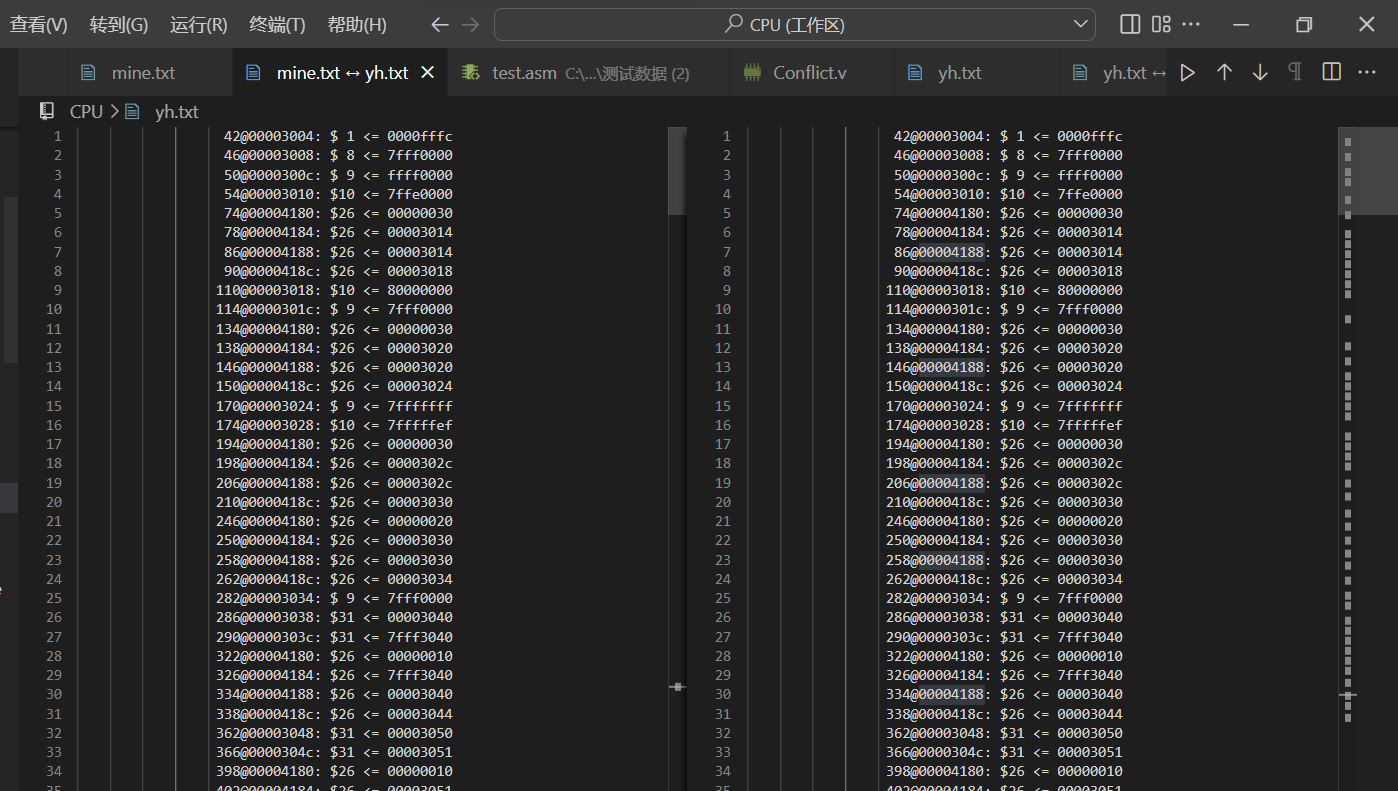
Task: Go to next change with down arrow
Action: click(x=1260, y=73)
